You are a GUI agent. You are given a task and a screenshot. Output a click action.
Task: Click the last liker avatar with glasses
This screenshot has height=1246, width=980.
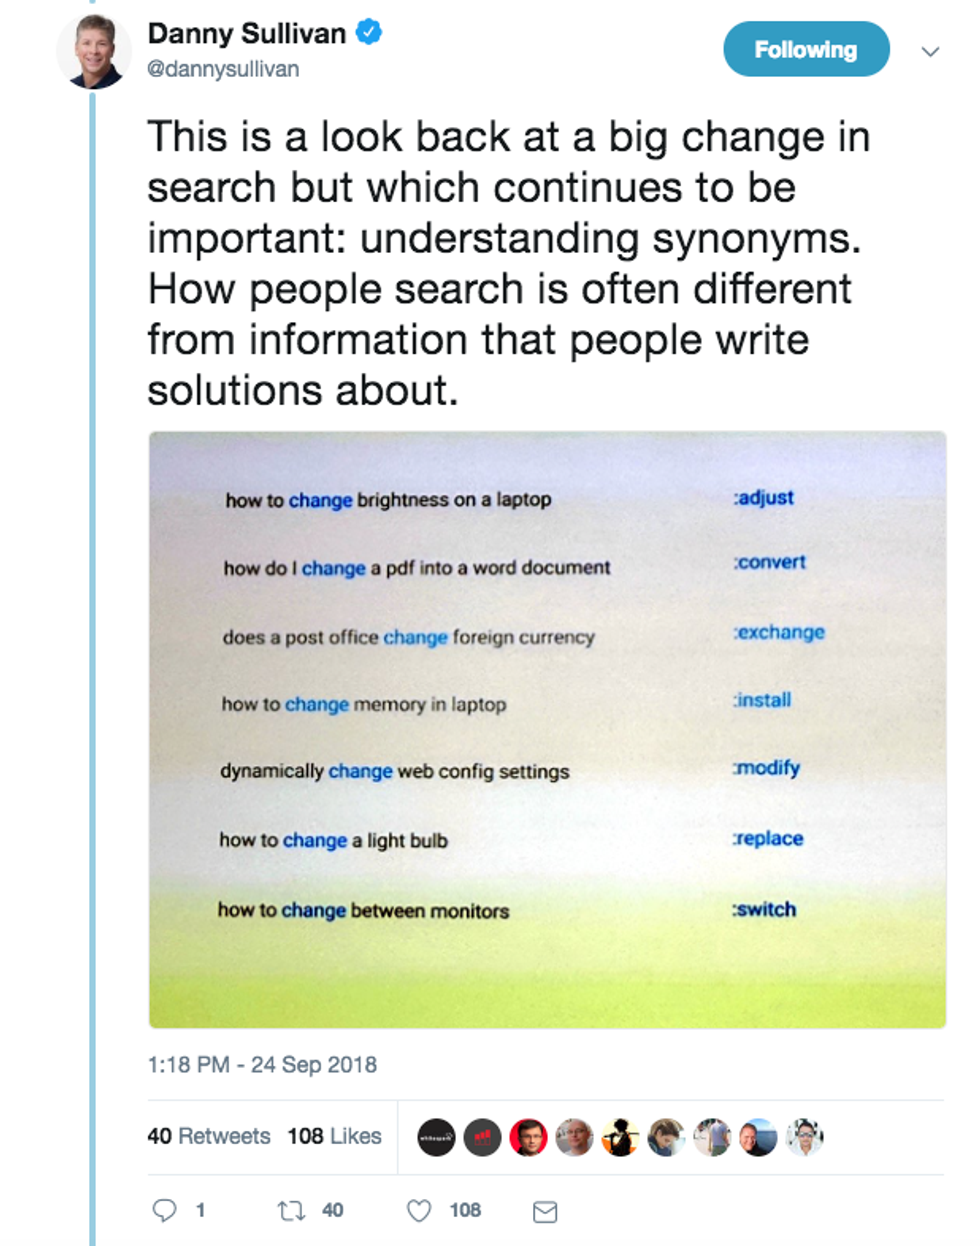[x=804, y=1137]
